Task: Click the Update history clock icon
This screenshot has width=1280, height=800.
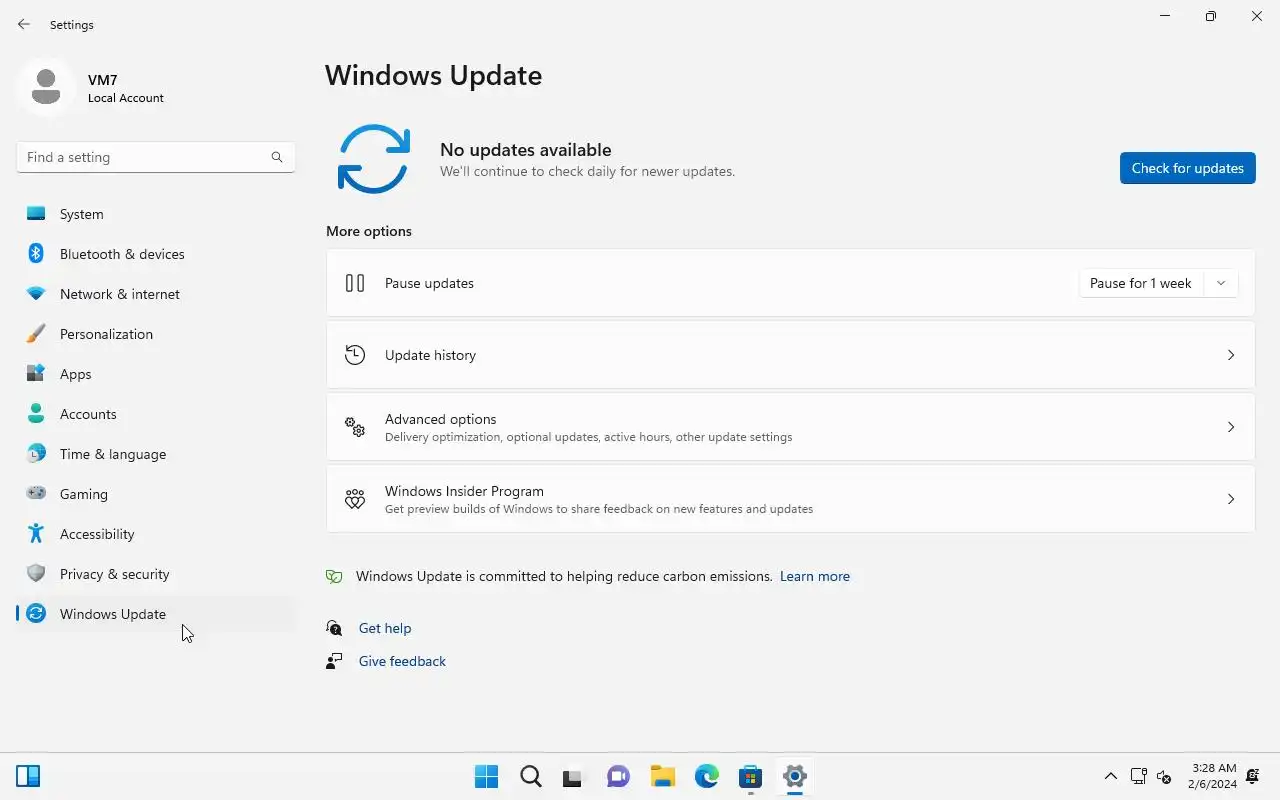Action: point(355,355)
